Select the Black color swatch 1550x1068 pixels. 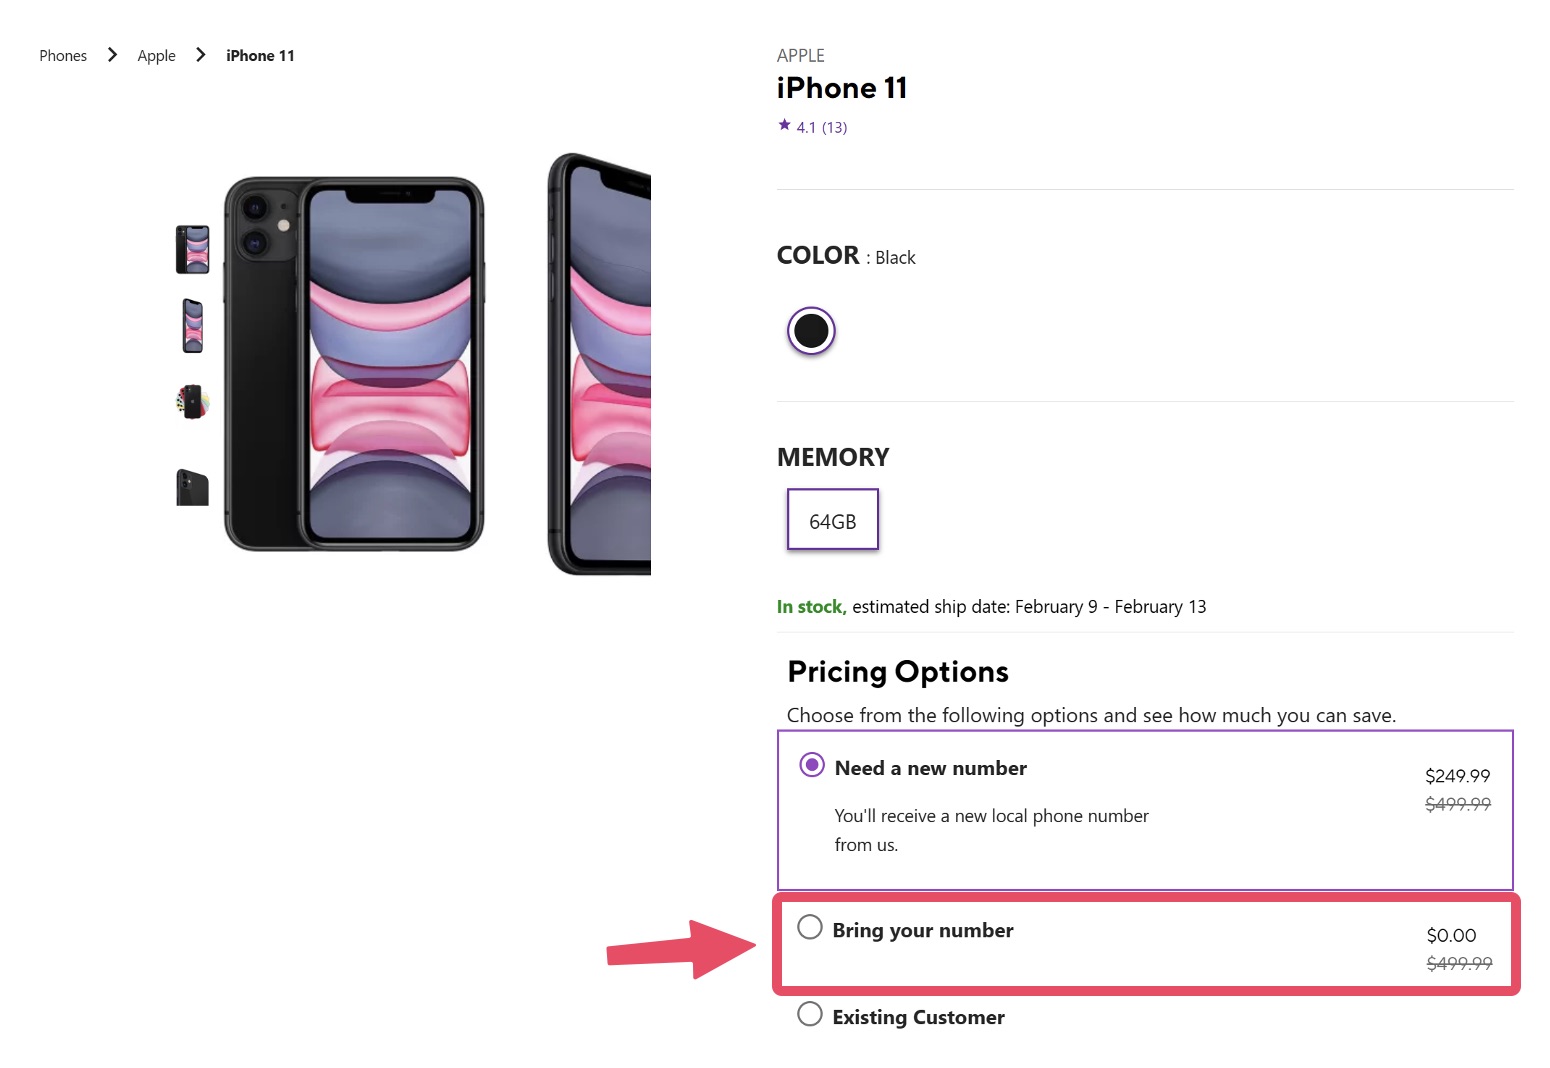[x=810, y=330]
